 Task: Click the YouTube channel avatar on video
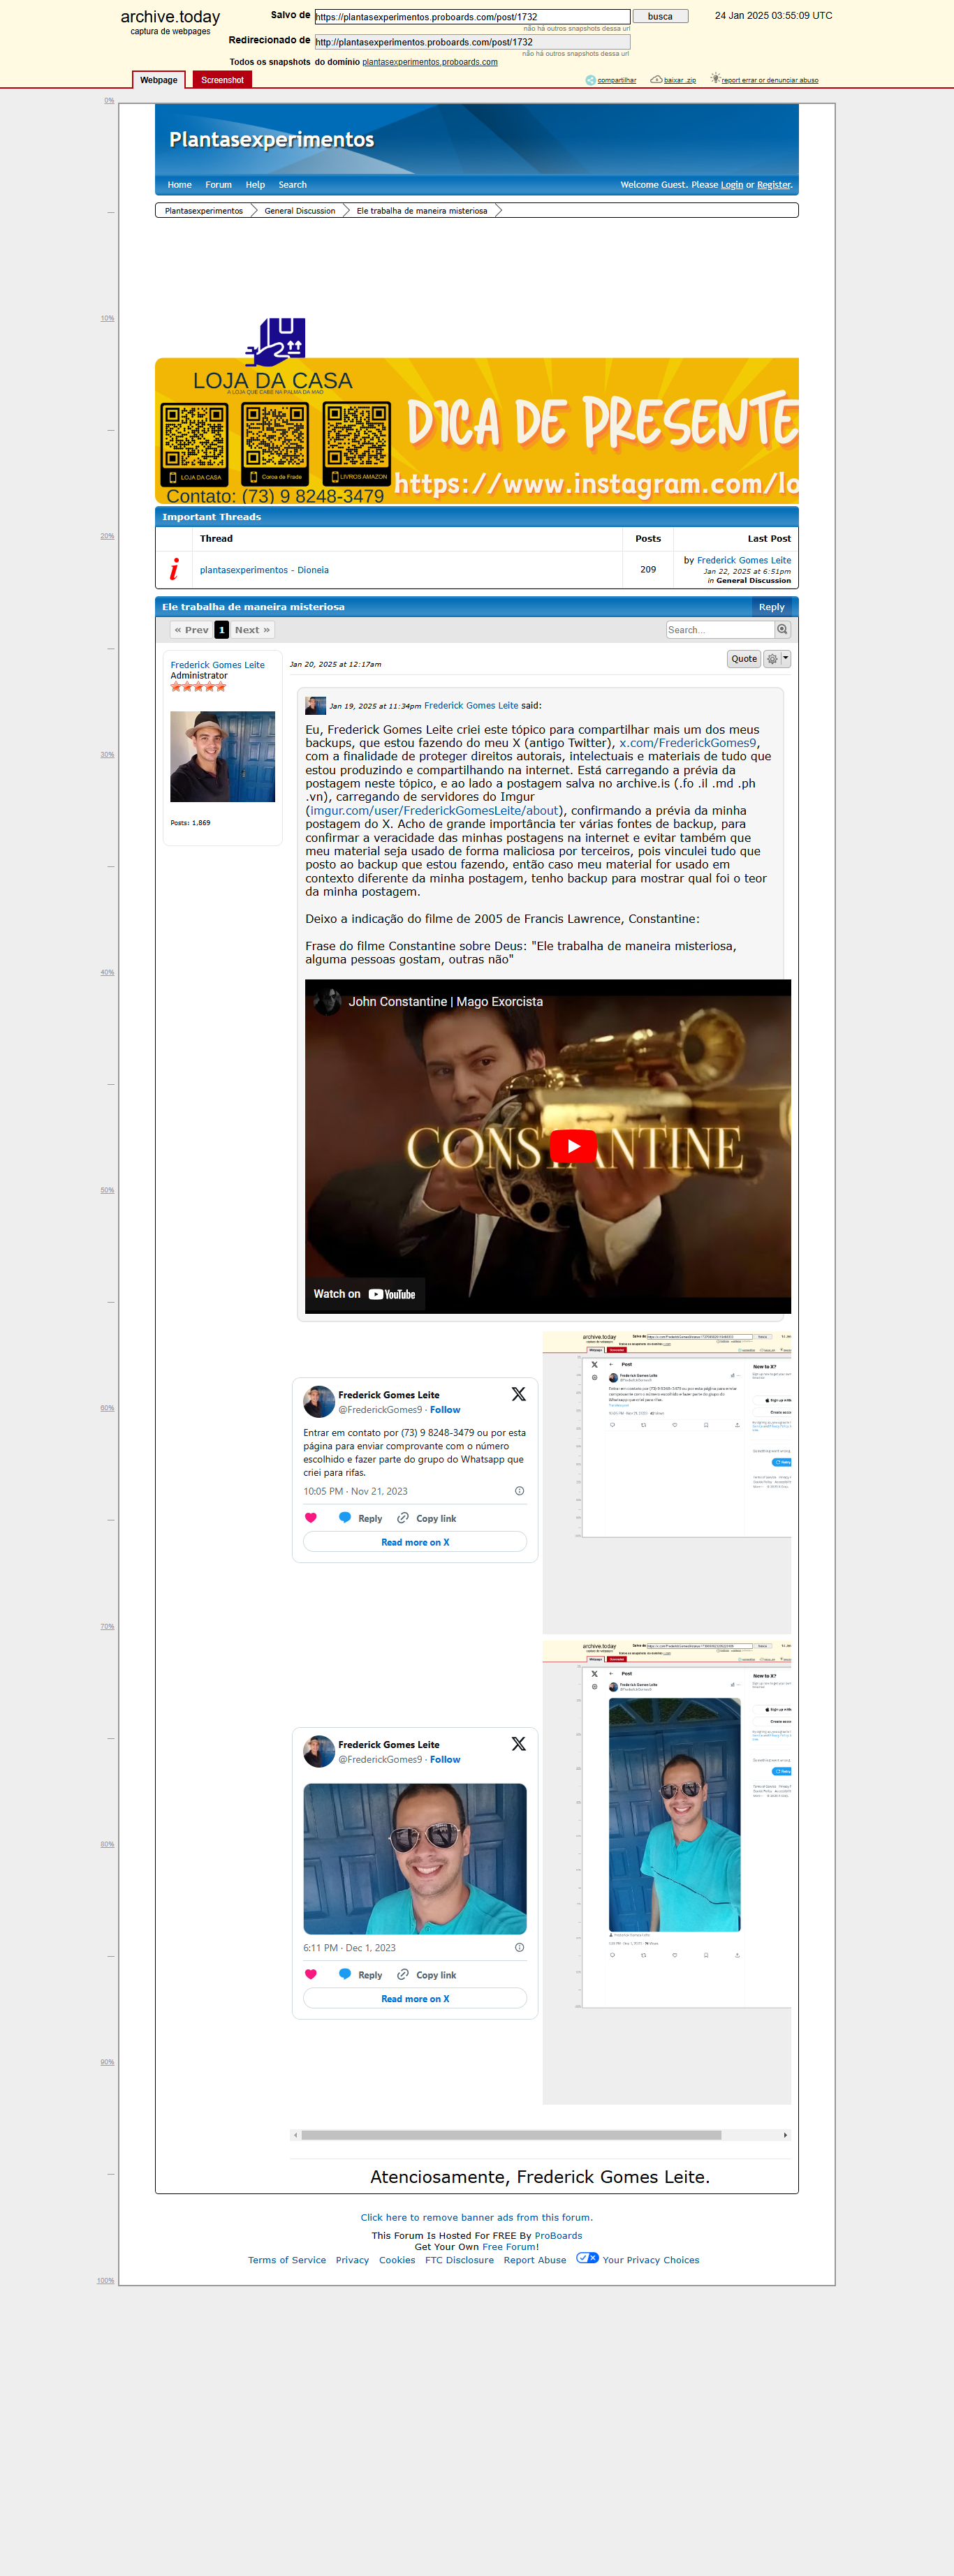[327, 1001]
